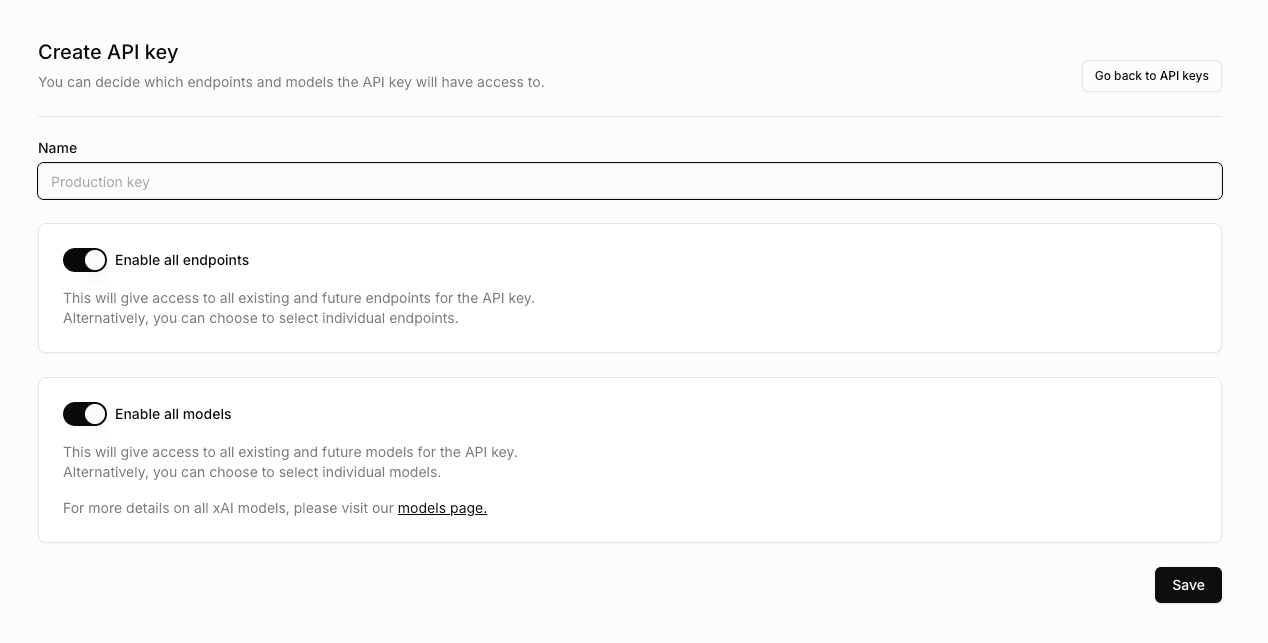1268x643 pixels.
Task: Click the subtitle about endpoints and models access
Action: coord(291,82)
